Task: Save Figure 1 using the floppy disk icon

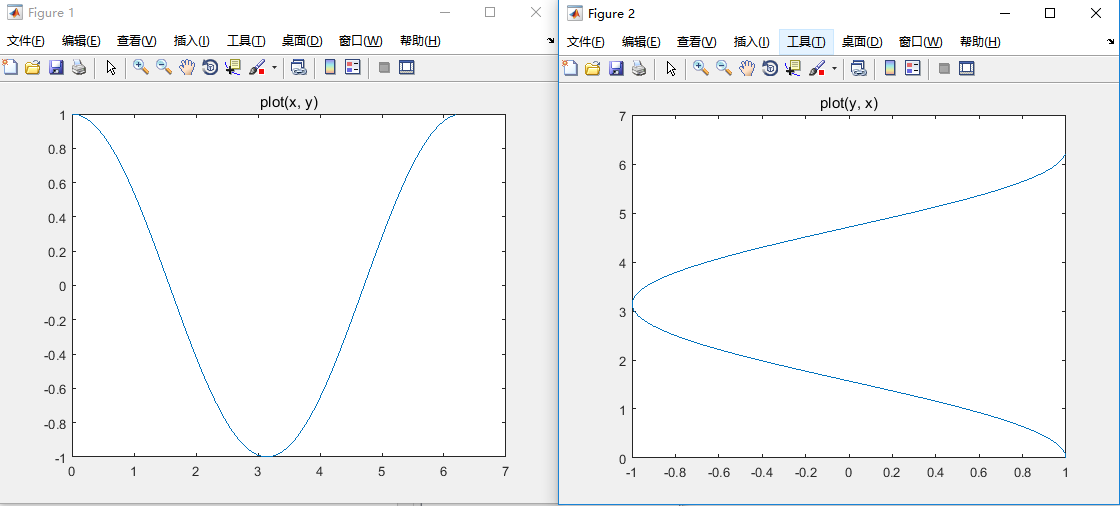Action: [x=56, y=68]
